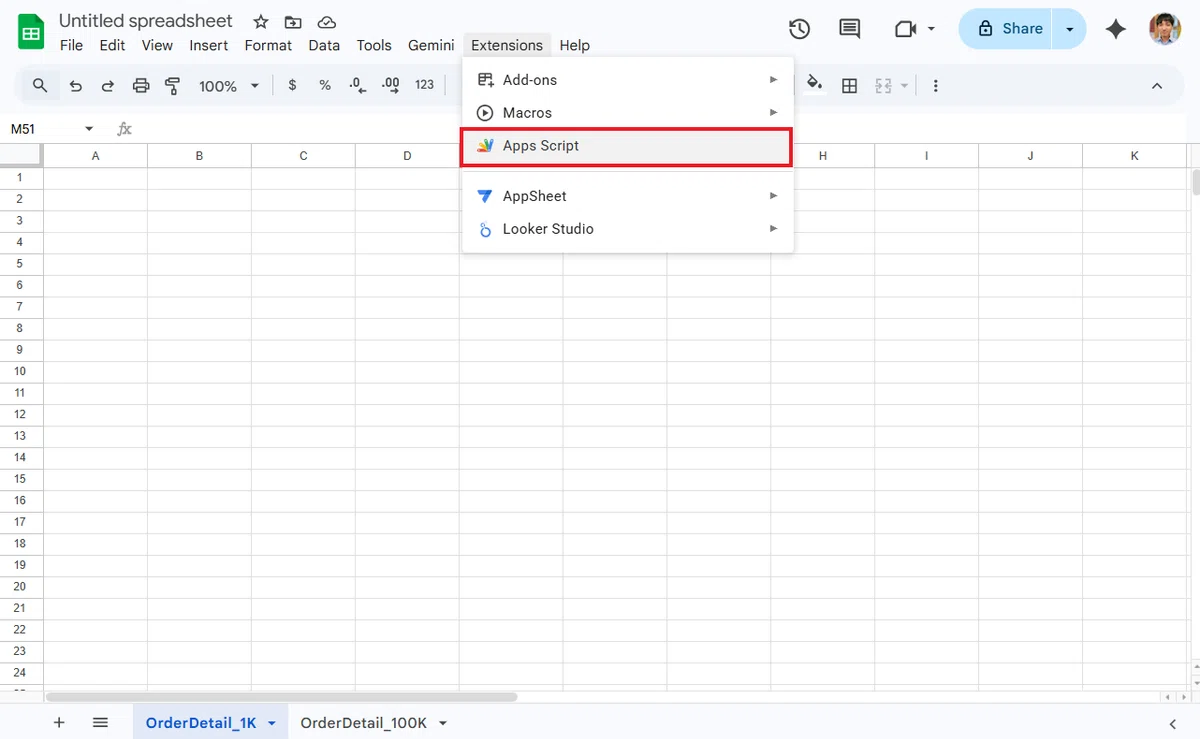Check the cloud document status icon
This screenshot has height=739, width=1200.
[326, 22]
